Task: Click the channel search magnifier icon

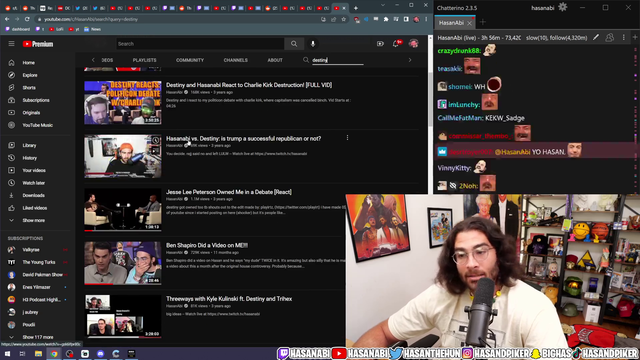Action: (x=306, y=60)
